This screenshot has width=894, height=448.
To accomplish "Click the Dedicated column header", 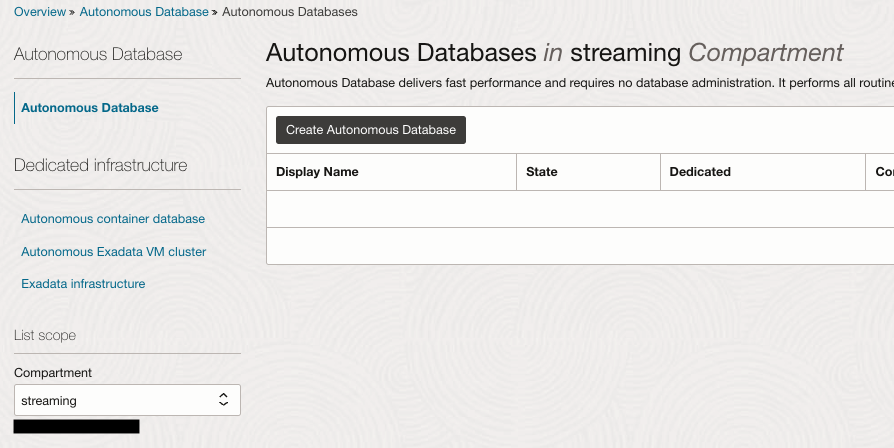I will [700, 172].
